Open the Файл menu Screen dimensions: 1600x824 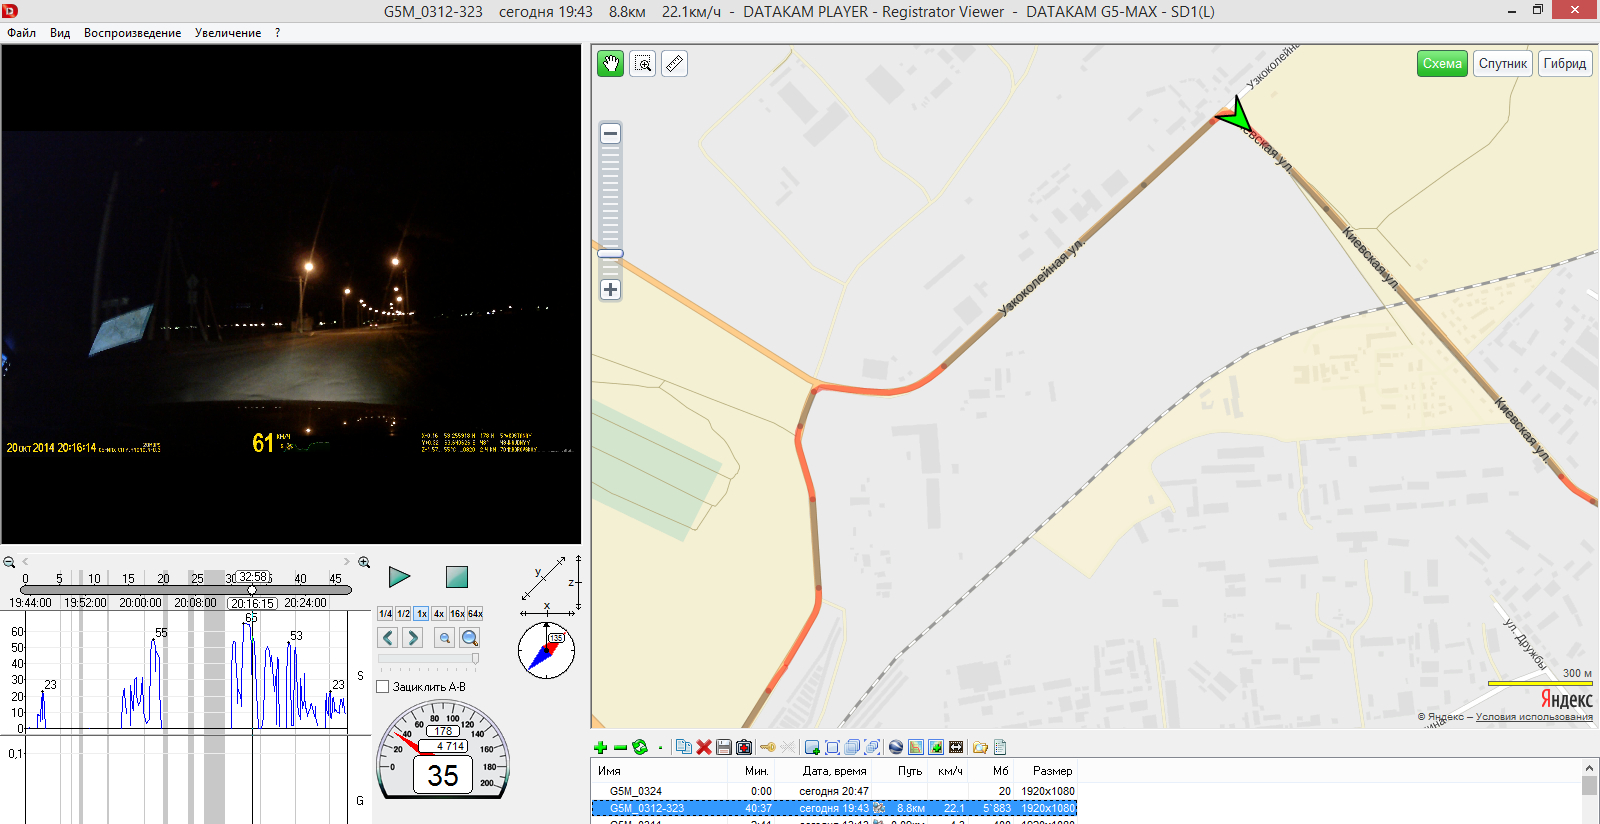click(x=21, y=33)
